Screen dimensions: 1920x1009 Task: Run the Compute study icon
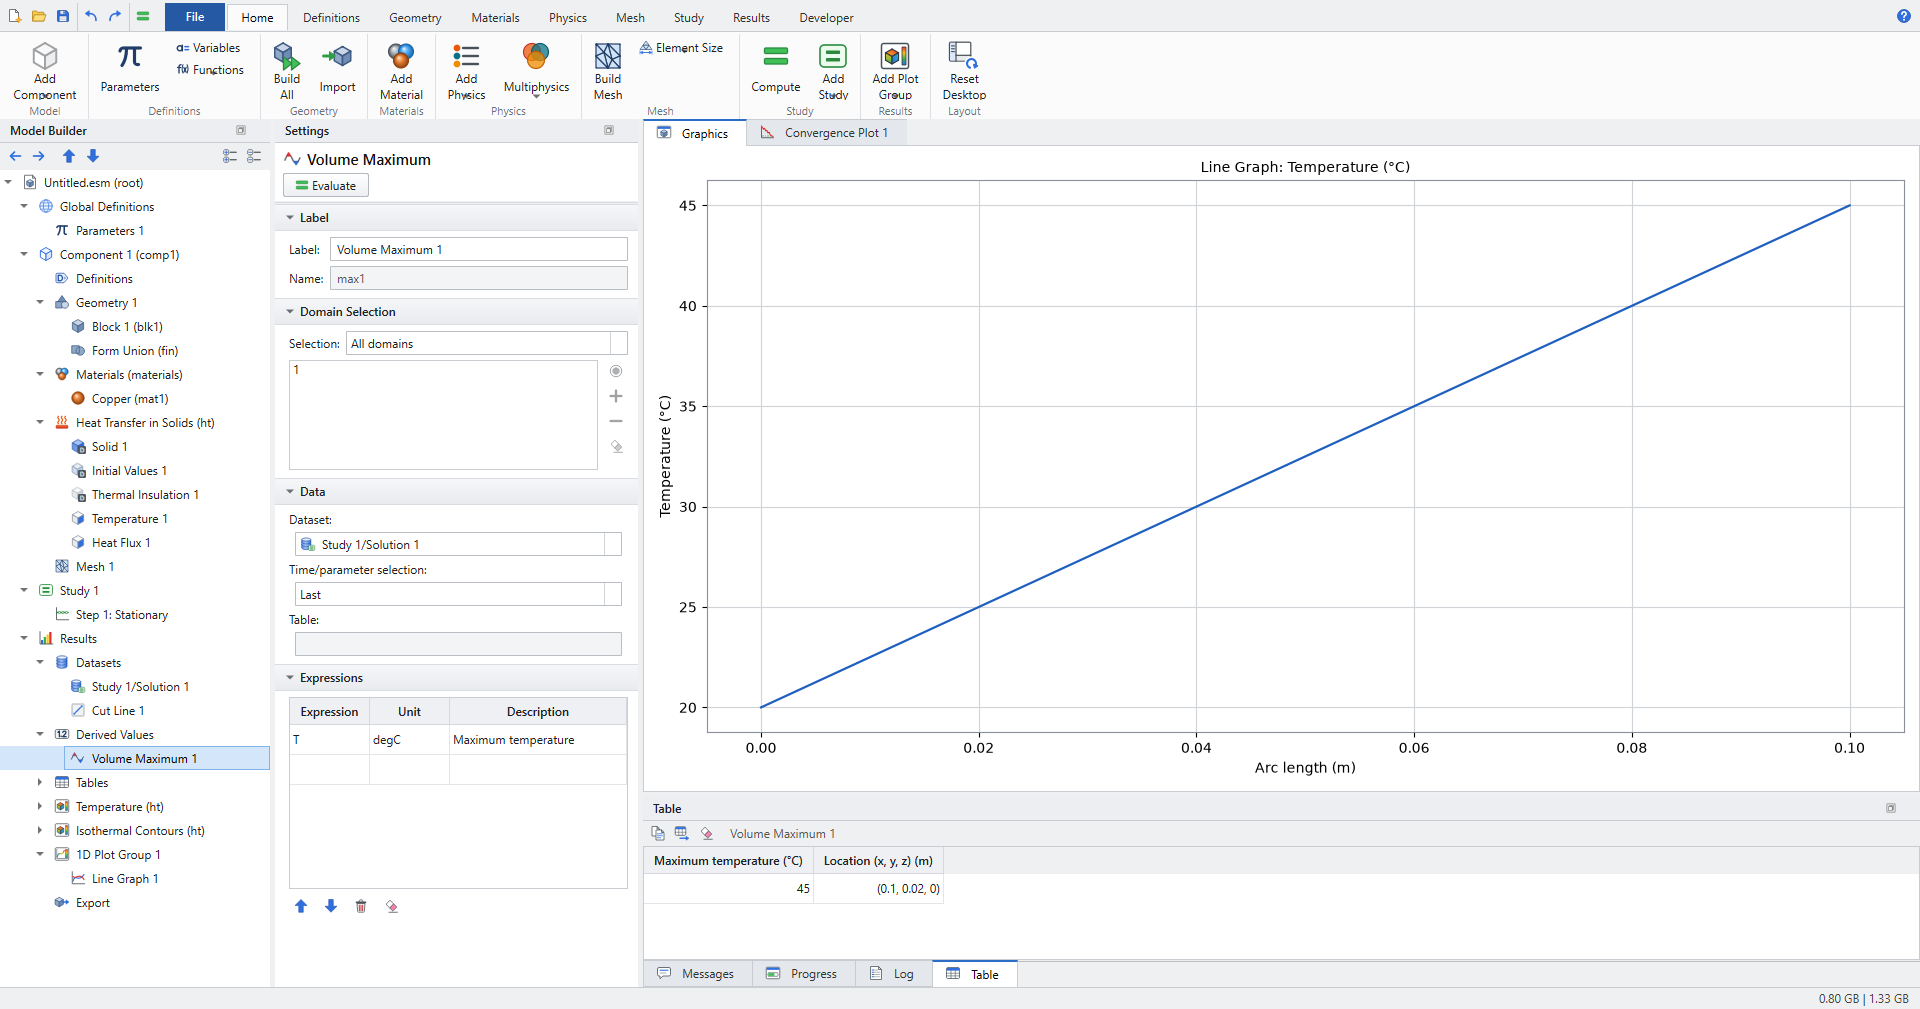tap(775, 56)
